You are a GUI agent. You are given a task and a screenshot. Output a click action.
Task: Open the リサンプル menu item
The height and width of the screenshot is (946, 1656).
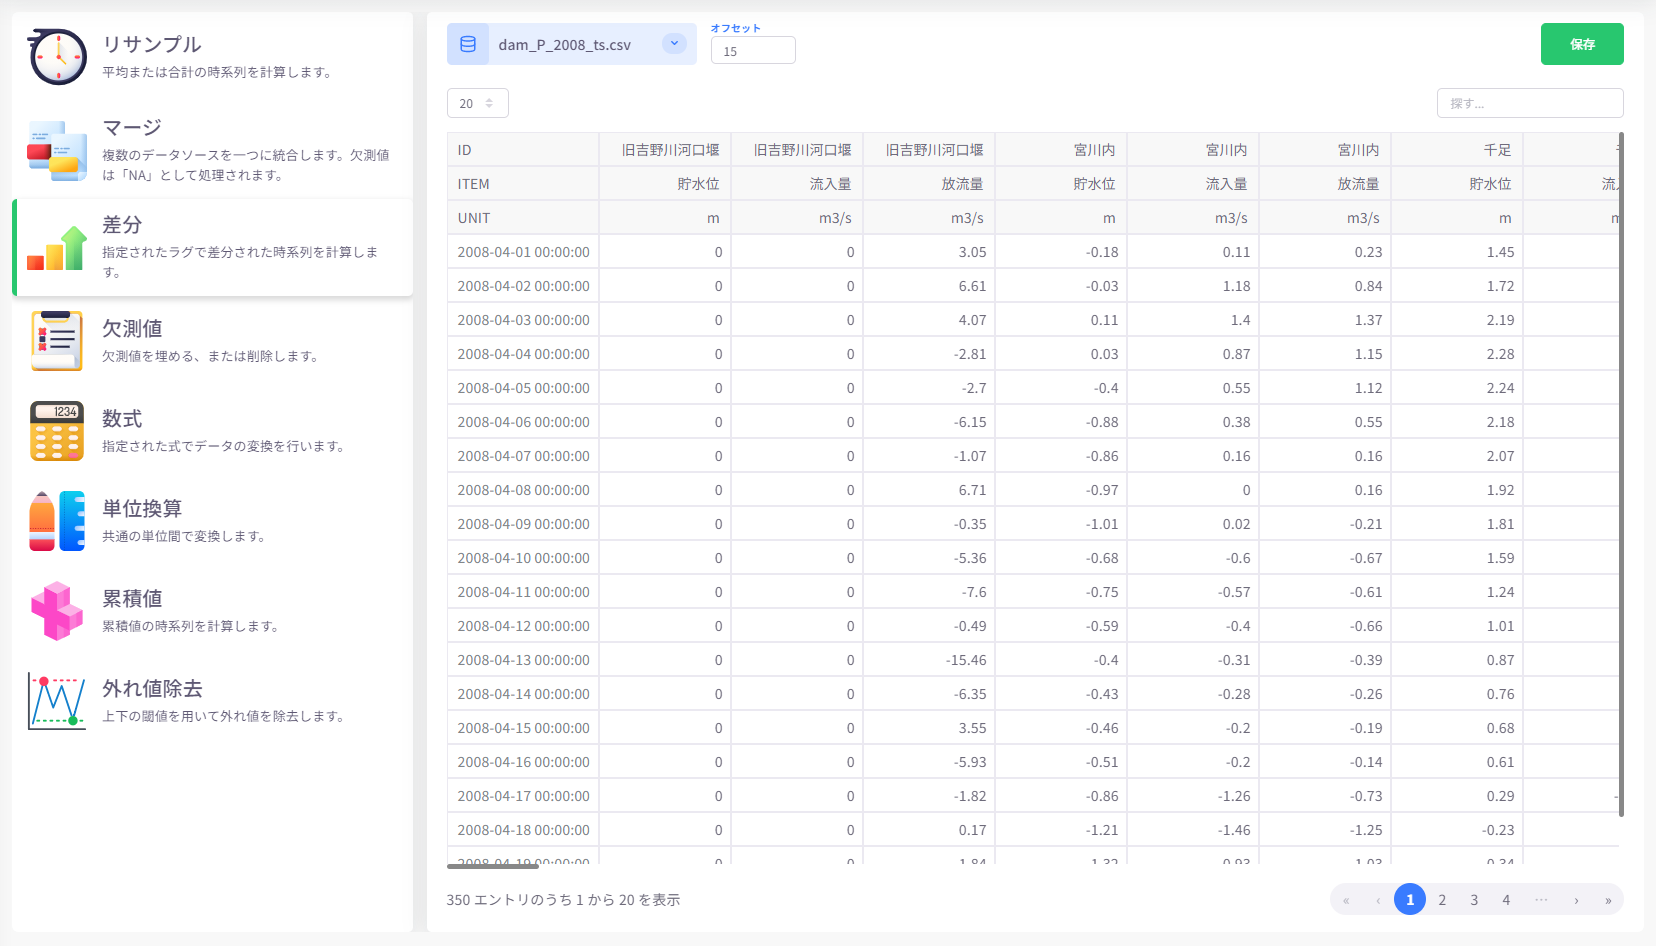[x=212, y=57]
